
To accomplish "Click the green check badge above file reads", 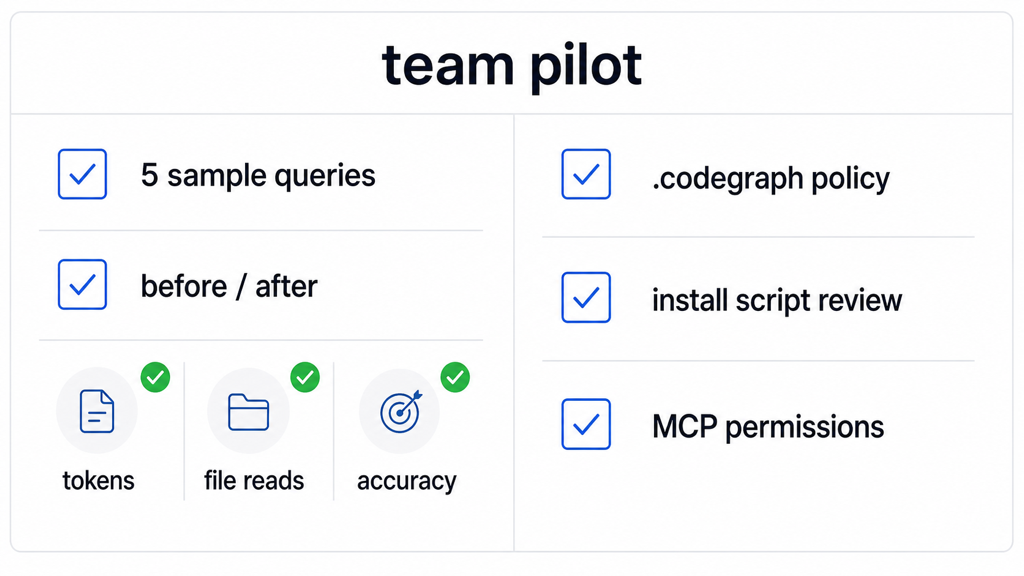I will [305, 377].
